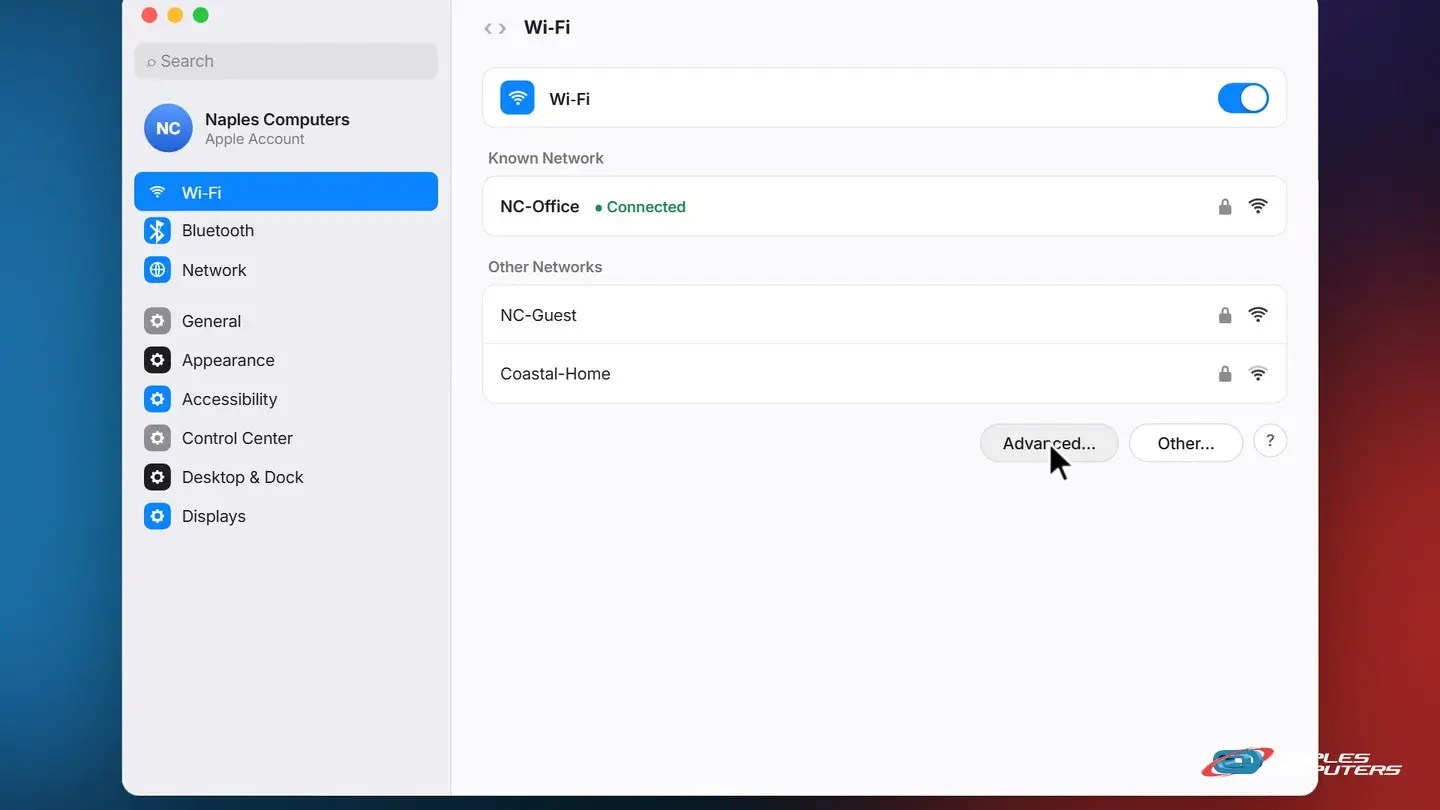Click the signal icon for NC-Office
The height and width of the screenshot is (810, 1440).
[x=1258, y=207]
